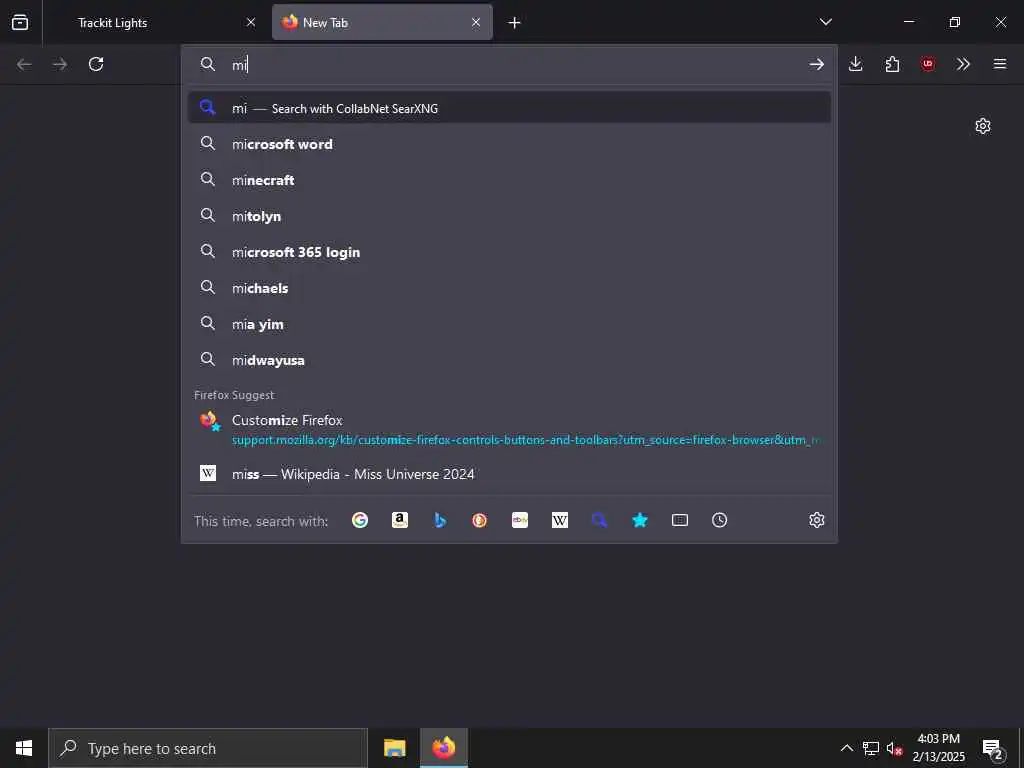Open the Action Center notifications icon

pyautogui.click(x=993, y=748)
